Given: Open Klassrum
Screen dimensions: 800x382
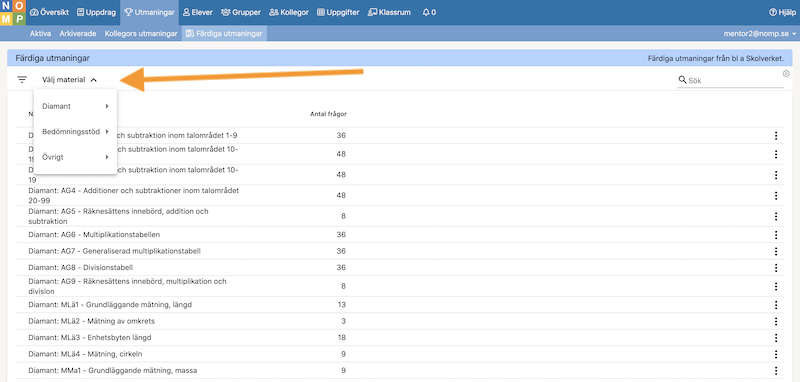Looking at the screenshot, I should [x=389, y=12].
